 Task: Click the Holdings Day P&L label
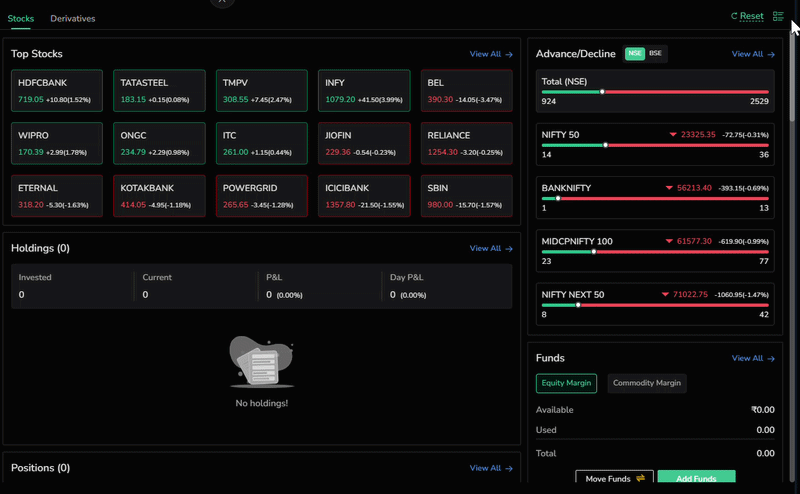[x=407, y=278]
